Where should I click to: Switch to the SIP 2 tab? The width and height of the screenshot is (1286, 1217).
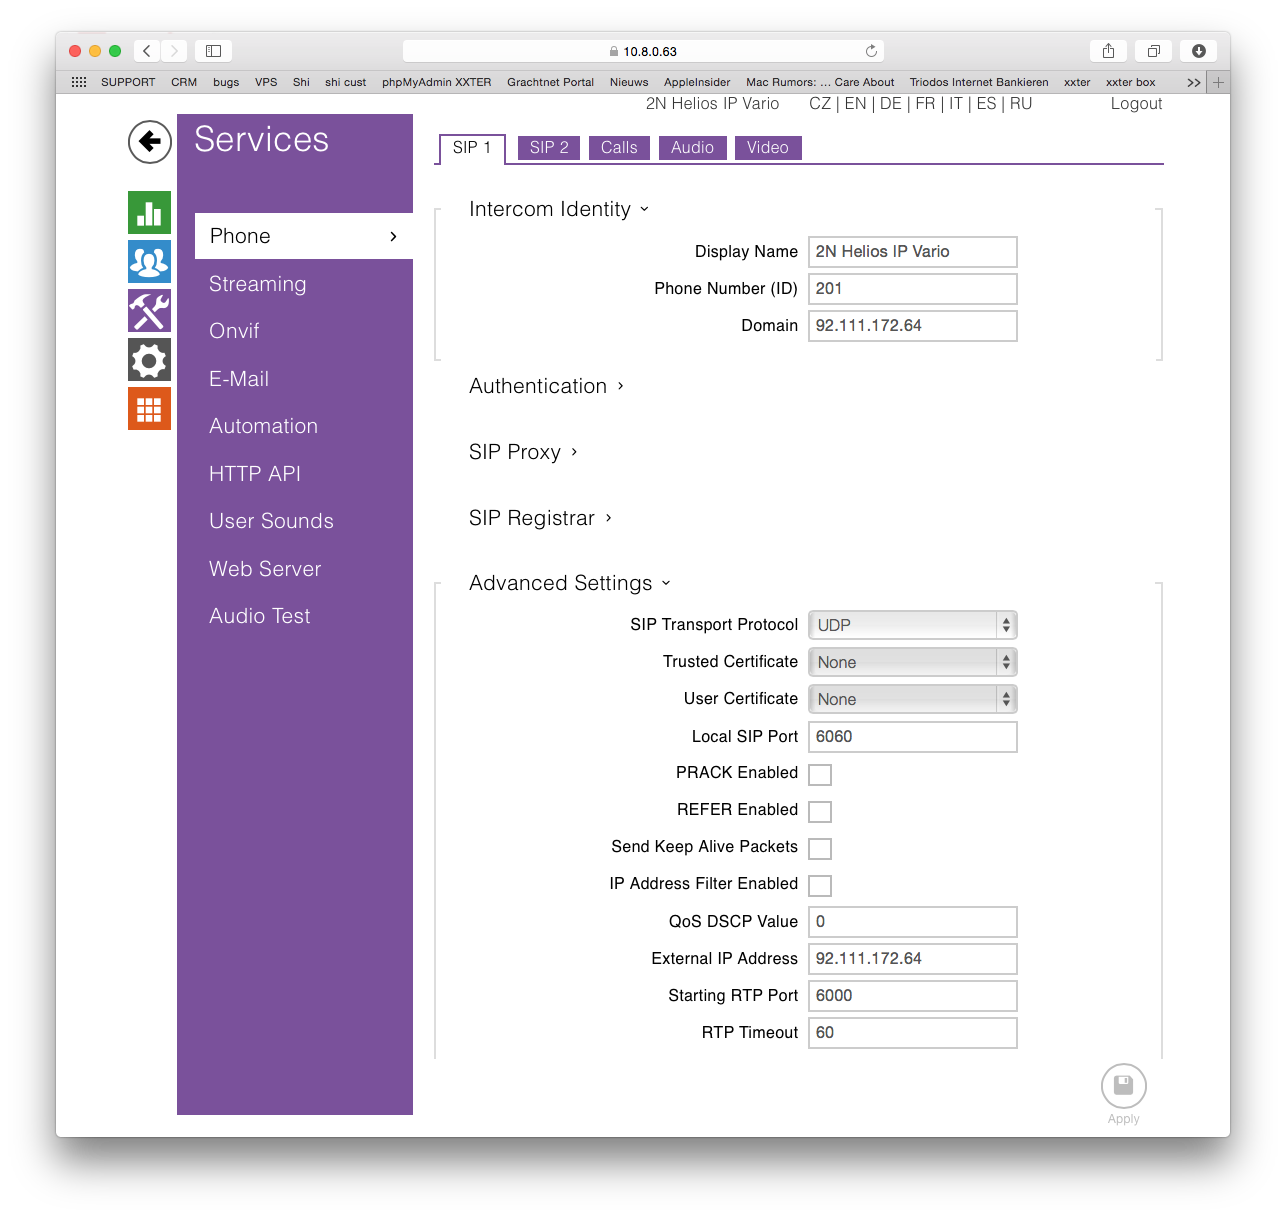(549, 148)
